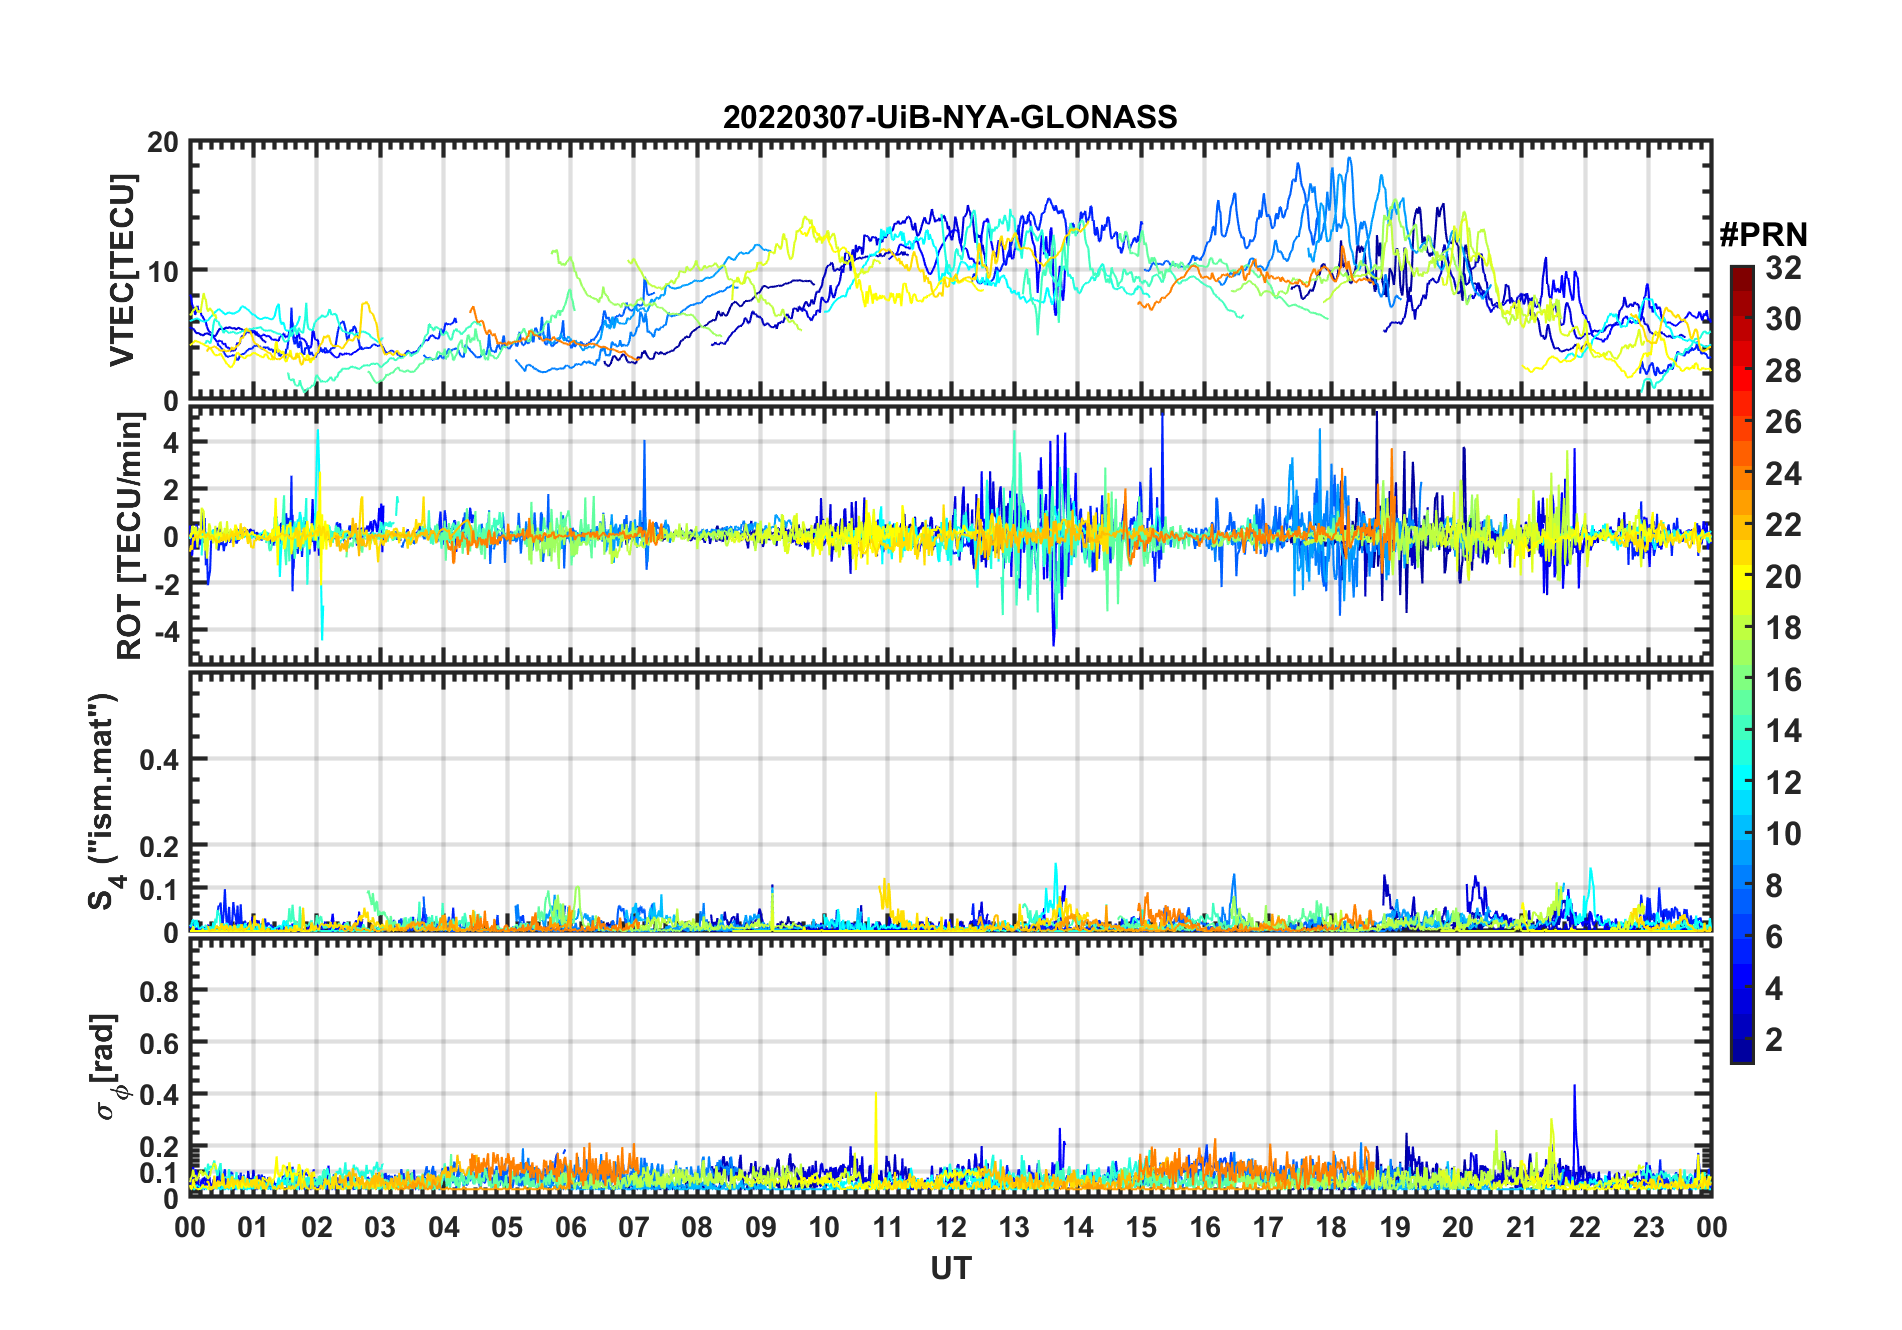Image resolution: width=1902 pixels, height=1330 pixels.
Task: Click the dark blue colorbar region near 2
Action: tap(1742, 1040)
